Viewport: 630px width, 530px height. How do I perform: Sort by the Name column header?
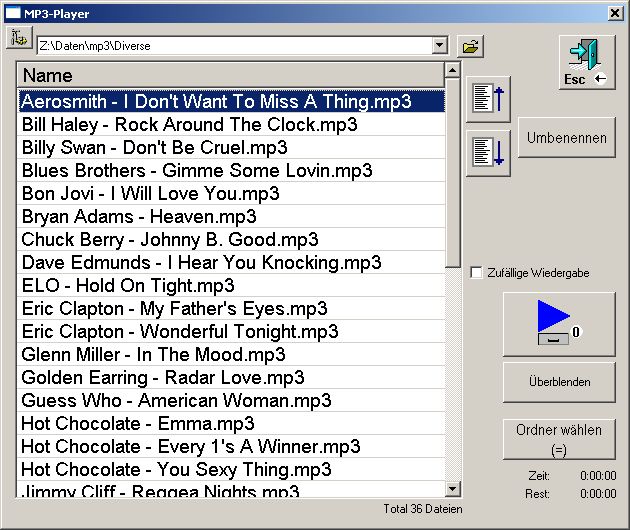[x=231, y=75]
